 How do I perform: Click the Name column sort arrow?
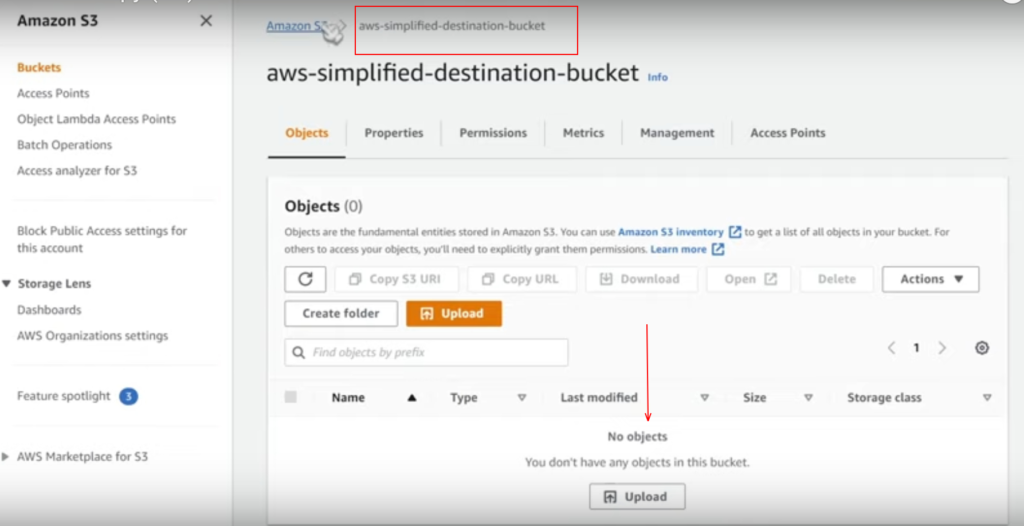411,397
